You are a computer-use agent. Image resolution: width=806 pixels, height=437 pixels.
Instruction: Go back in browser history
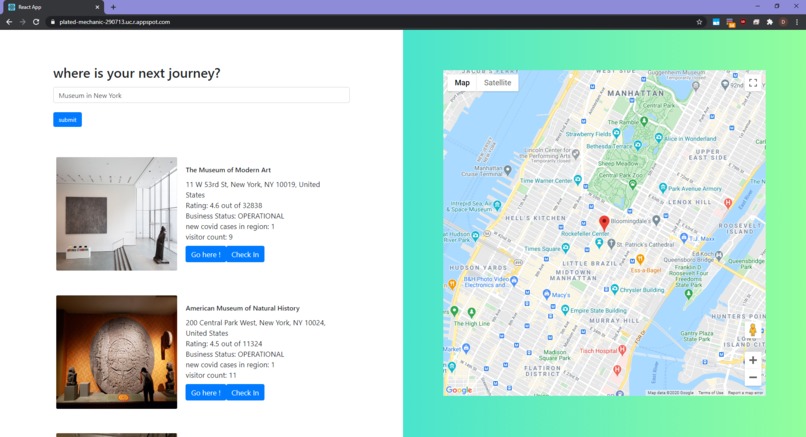pyautogui.click(x=9, y=22)
